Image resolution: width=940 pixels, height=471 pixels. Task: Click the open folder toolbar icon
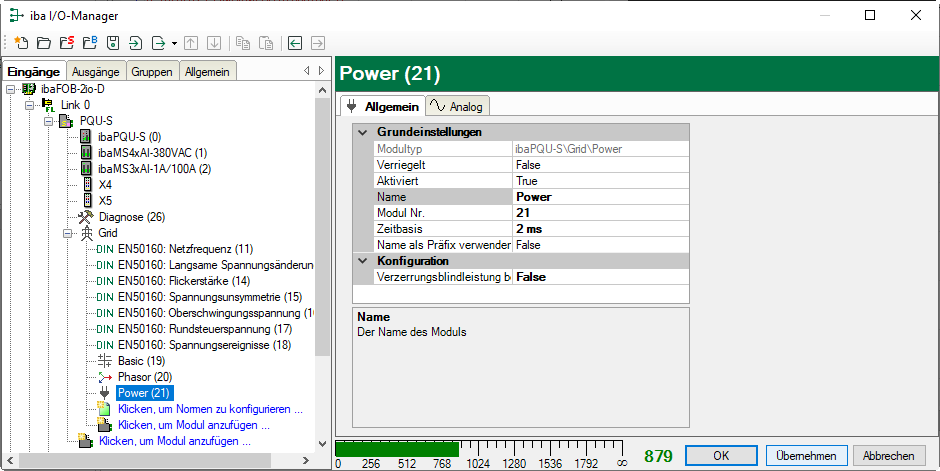[43, 43]
